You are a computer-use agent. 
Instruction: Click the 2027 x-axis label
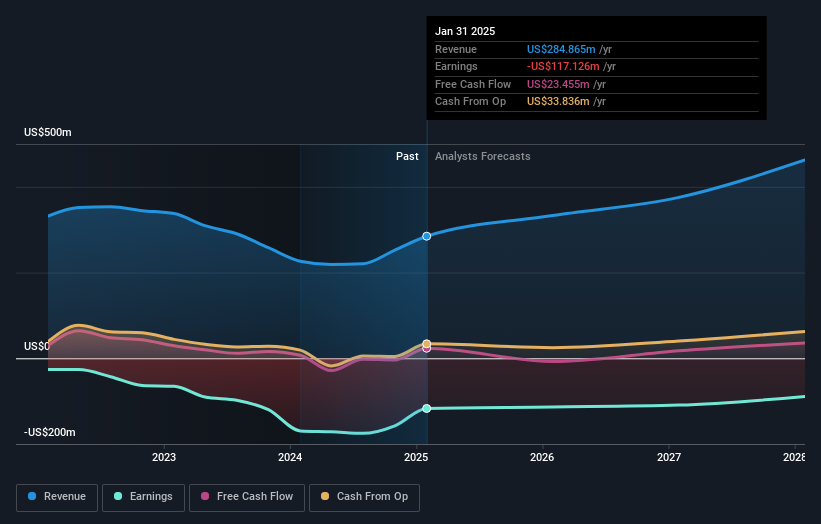[669, 457]
